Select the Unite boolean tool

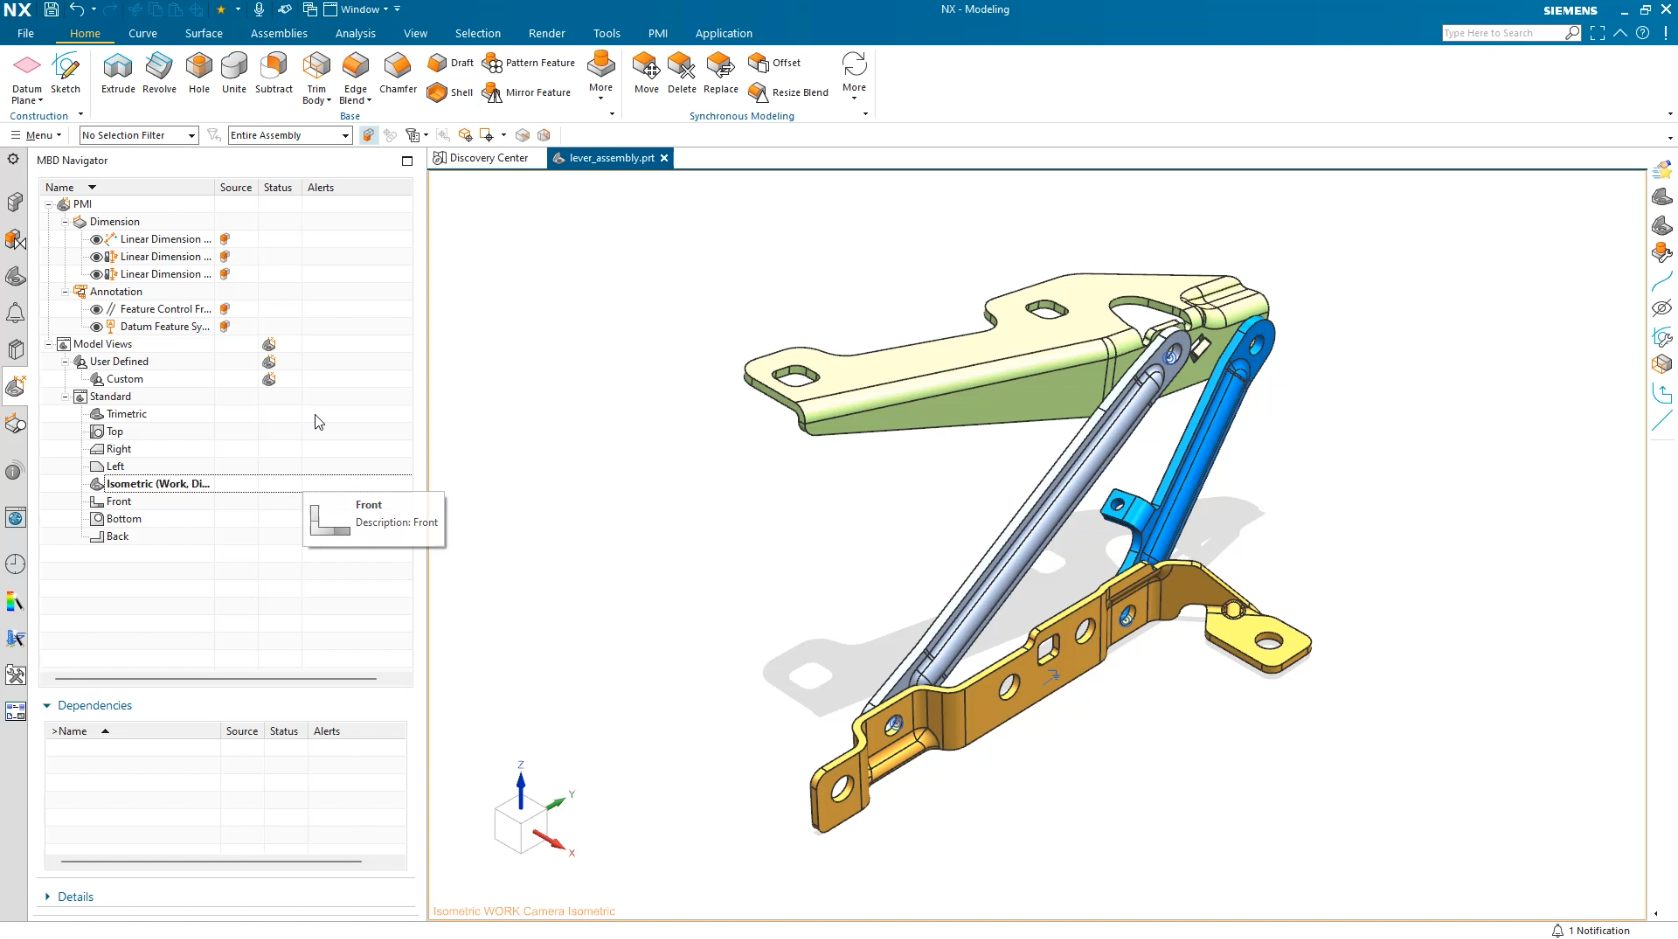pyautogui.click(x=233, y=74)
